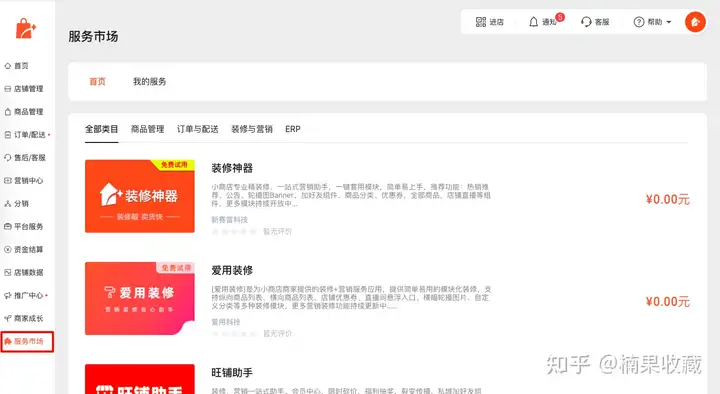720x394 pixels.
Task: Click the 店铺管理 sidebar icon
Action: (x=8, y=89)
